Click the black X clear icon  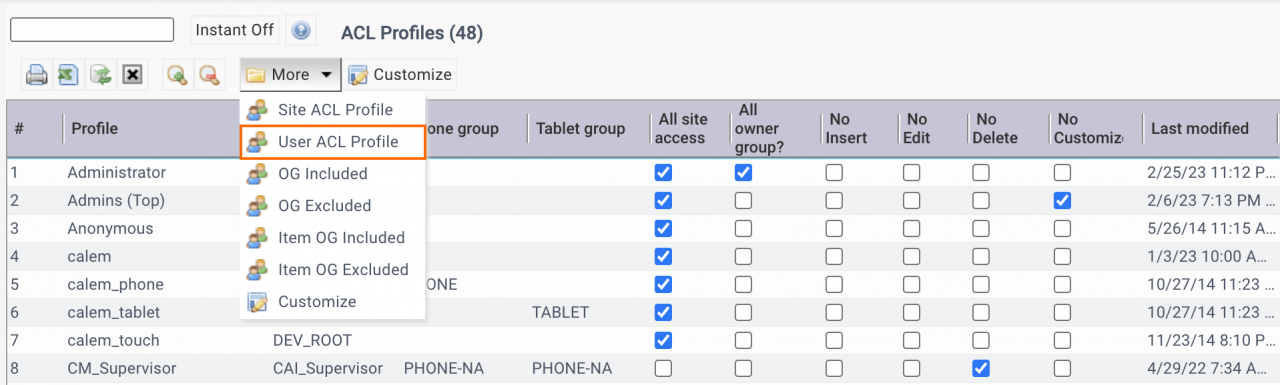coord(132,75)
